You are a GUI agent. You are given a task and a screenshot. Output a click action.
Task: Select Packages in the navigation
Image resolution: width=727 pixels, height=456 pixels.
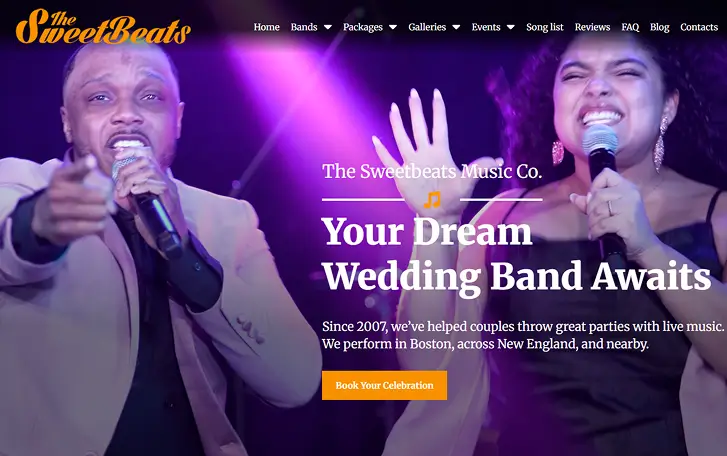[363, 27]
